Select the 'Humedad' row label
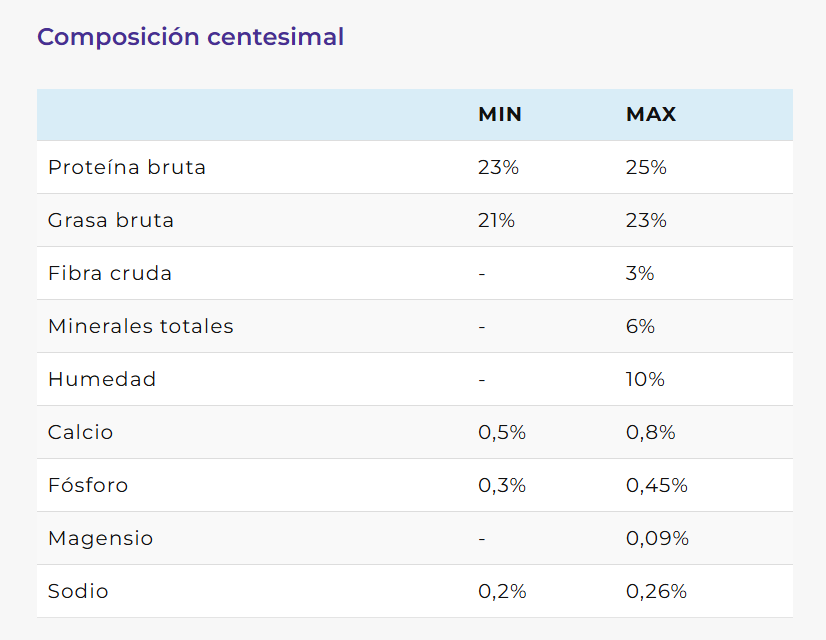 click(102, 379)
